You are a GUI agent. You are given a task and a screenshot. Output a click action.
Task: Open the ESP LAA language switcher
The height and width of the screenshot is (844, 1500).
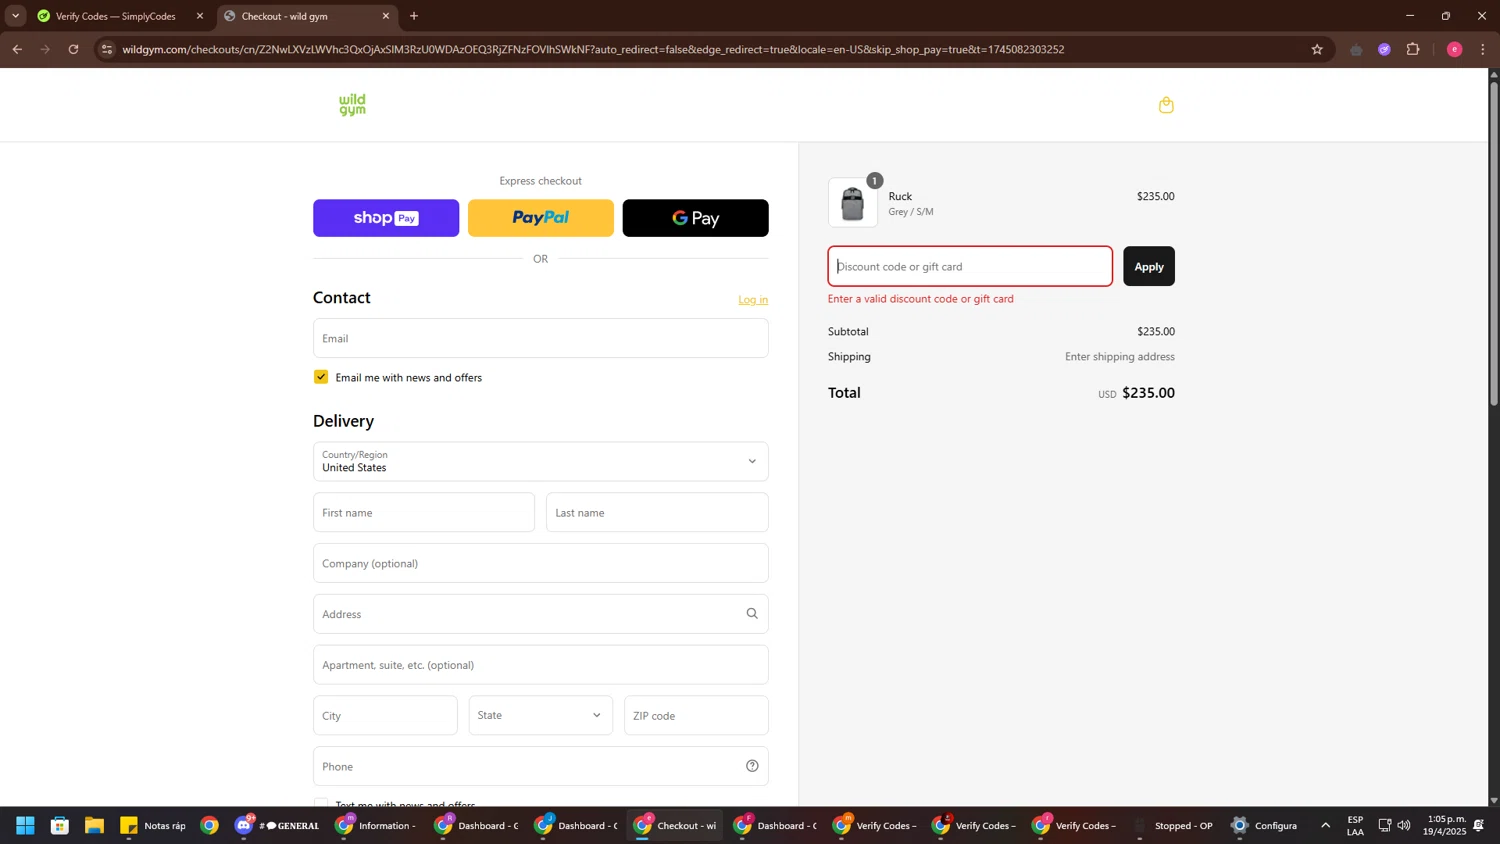[1355, 825]
